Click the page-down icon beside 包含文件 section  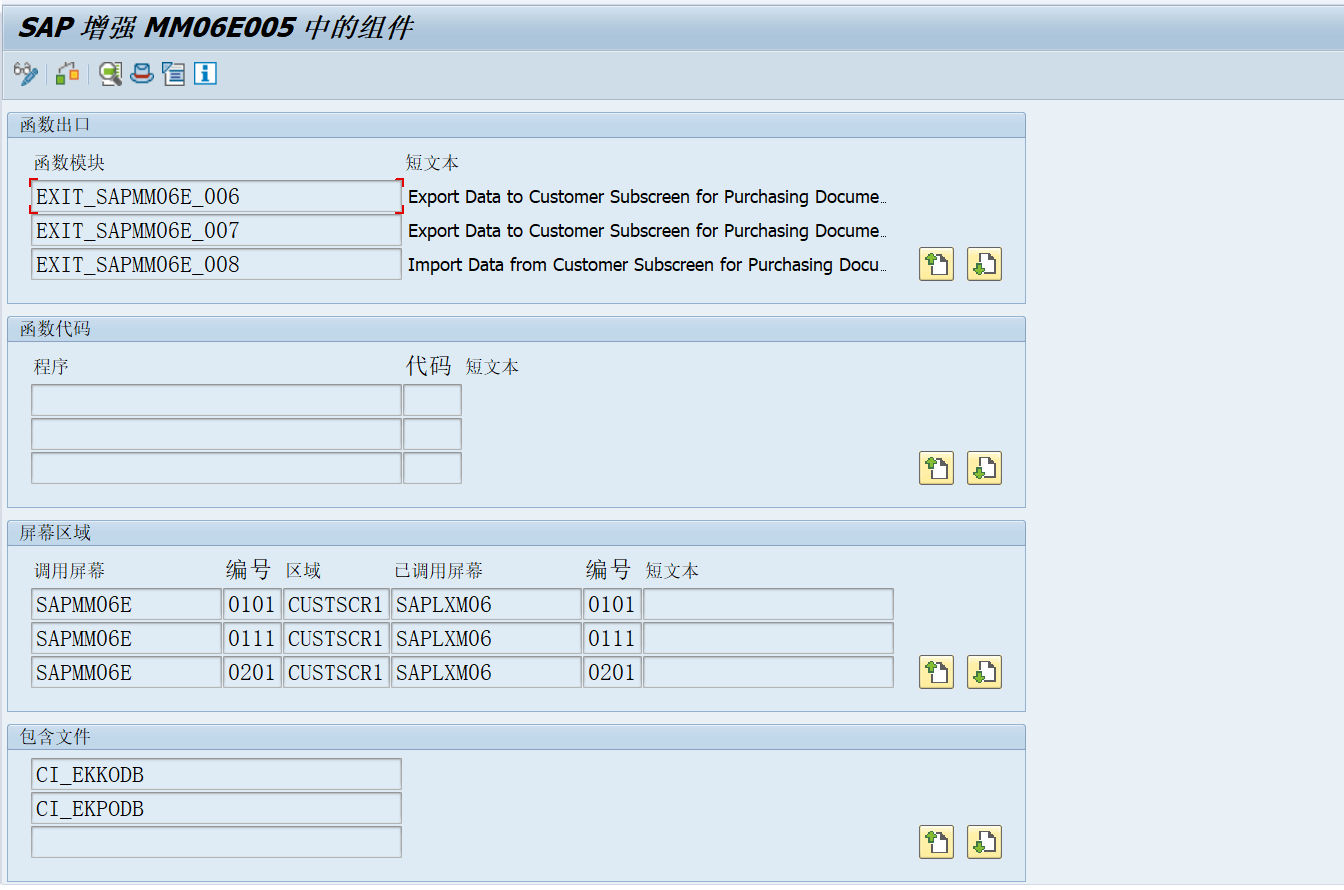point(984,842)
